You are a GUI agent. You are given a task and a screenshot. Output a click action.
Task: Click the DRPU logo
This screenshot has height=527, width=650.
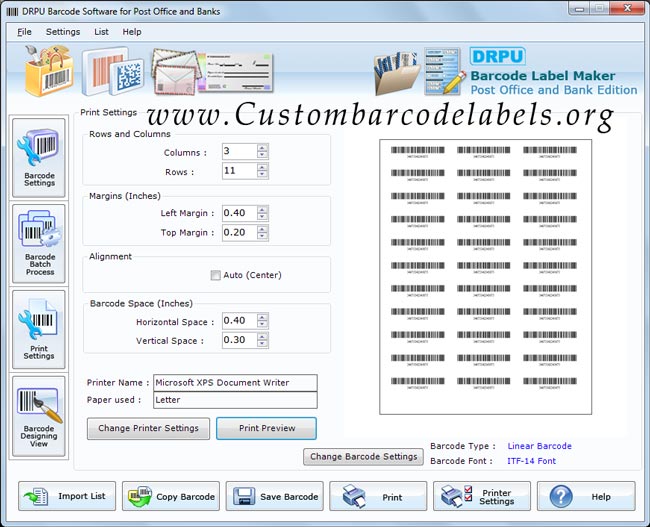tap(497, 56)
